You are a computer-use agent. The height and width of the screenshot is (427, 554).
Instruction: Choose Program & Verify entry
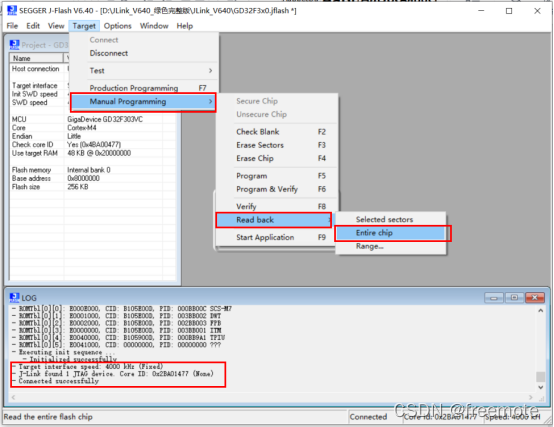[277, 189]
